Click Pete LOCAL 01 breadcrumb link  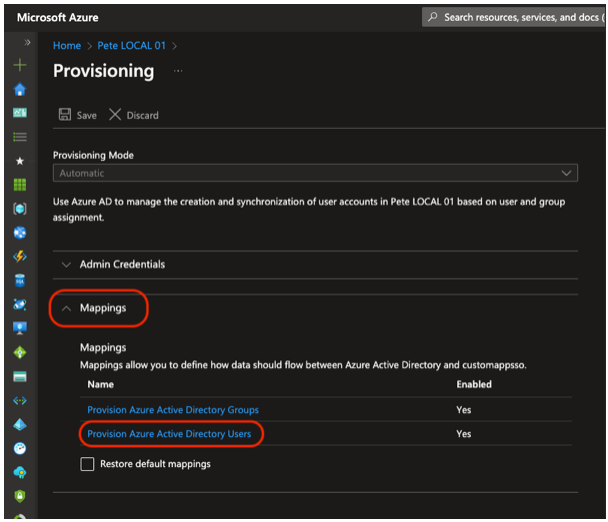coord(131,46)
